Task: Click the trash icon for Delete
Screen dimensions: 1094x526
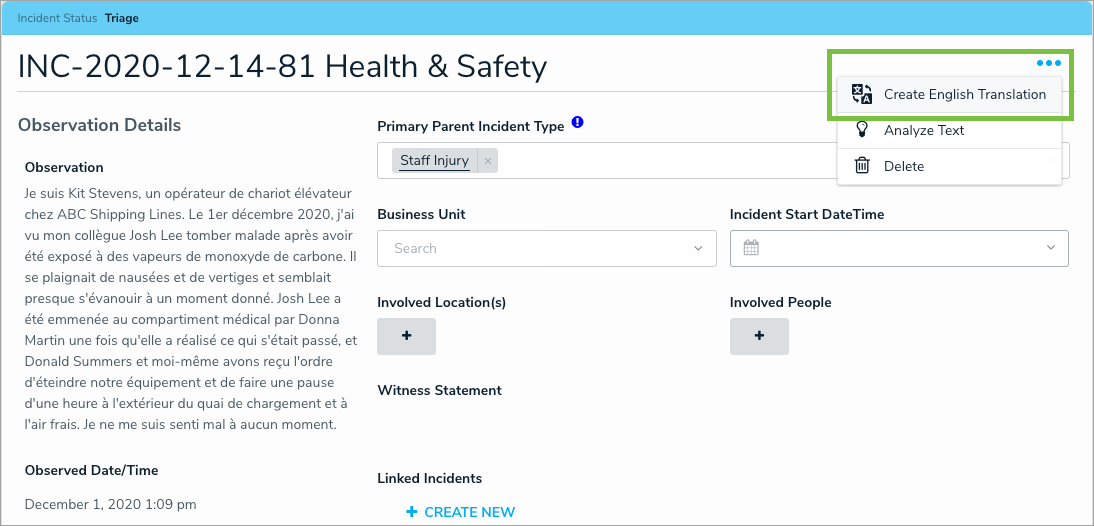Action: [x=862, y=166]
